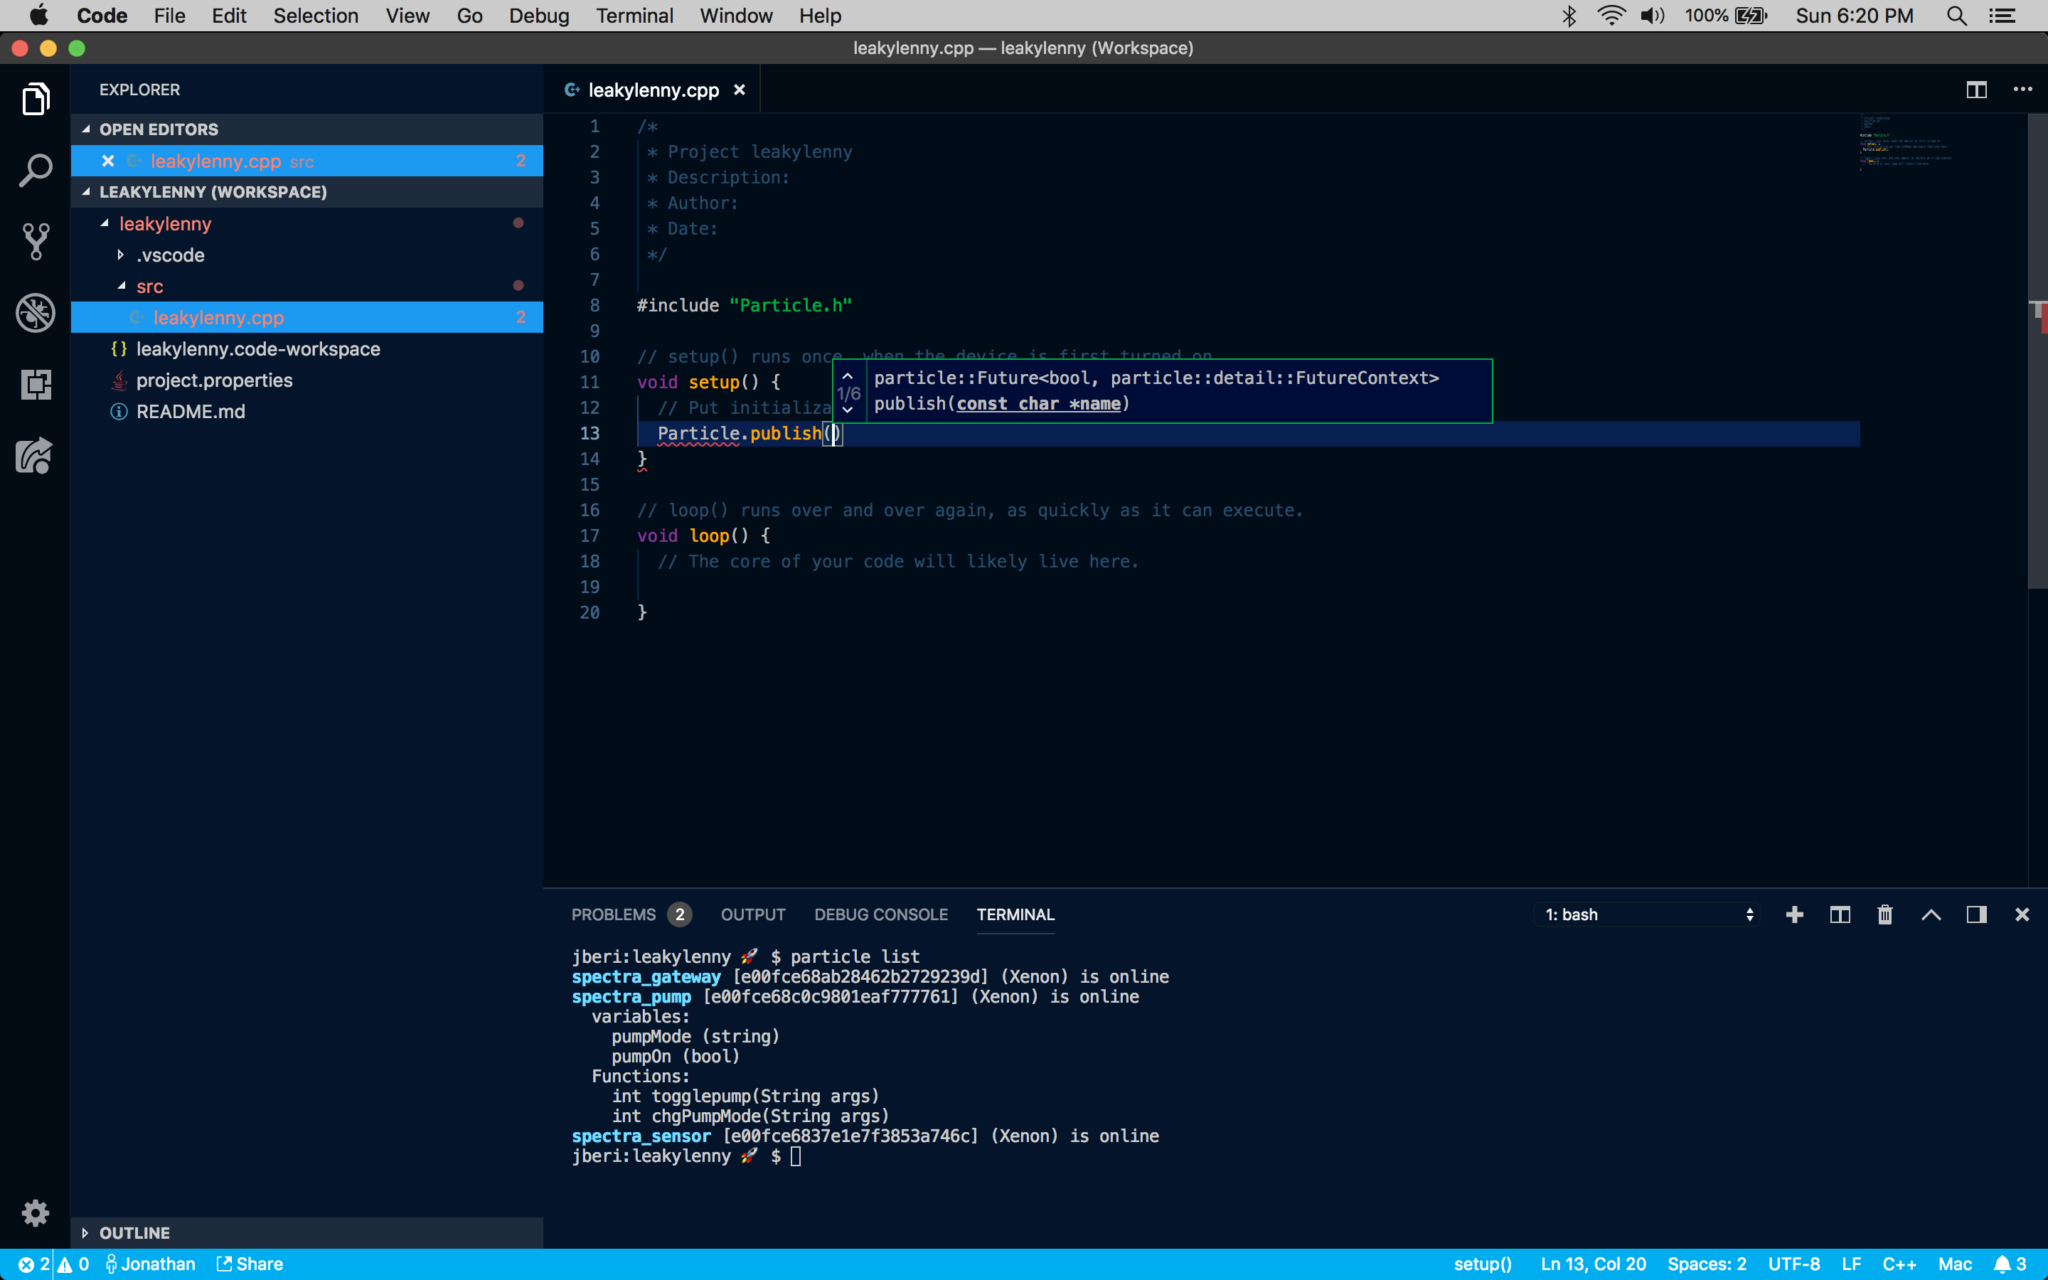
Task: Expand the .vscode folder
Action: (170, 255)
